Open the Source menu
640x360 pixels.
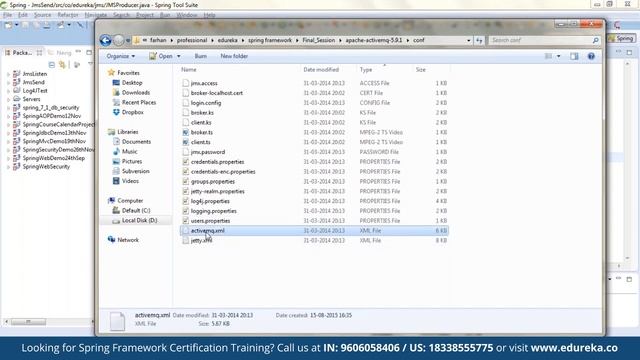tap(42, 15)
